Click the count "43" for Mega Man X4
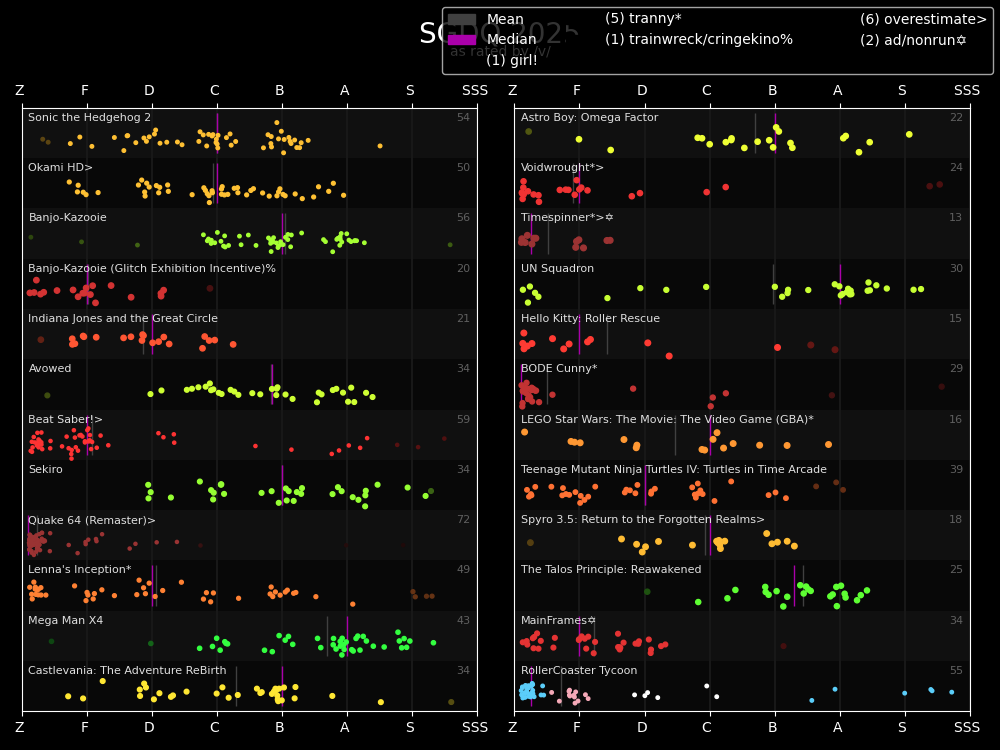The width and height of the screenshot is (1000, 750). (x=463, y=620)
